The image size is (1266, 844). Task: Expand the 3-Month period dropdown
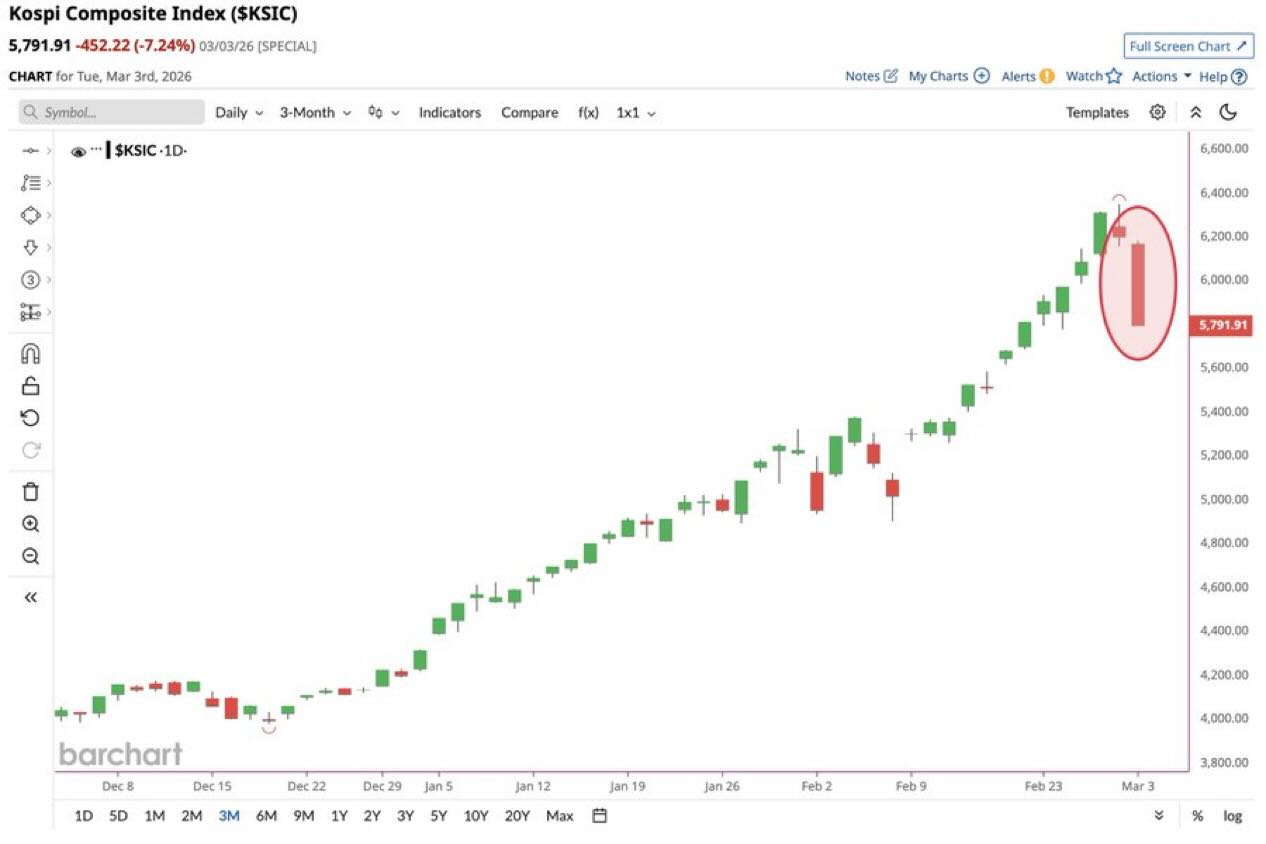(x=315, y=113)
